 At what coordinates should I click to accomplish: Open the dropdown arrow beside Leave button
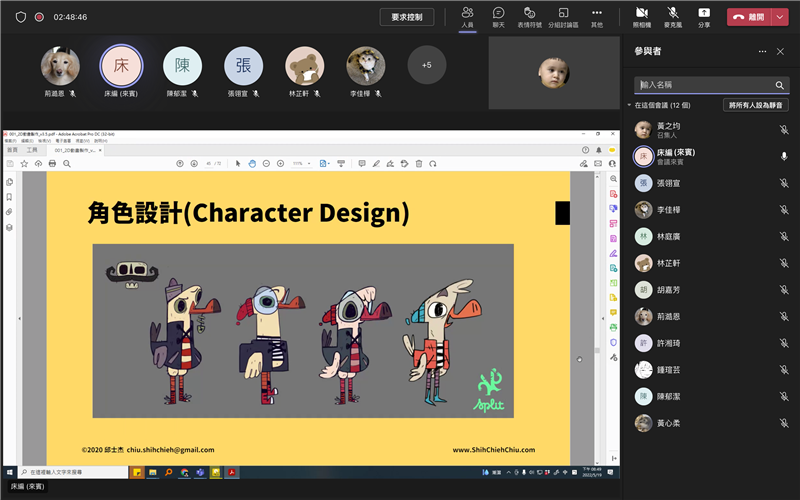[x=780, y=17]
